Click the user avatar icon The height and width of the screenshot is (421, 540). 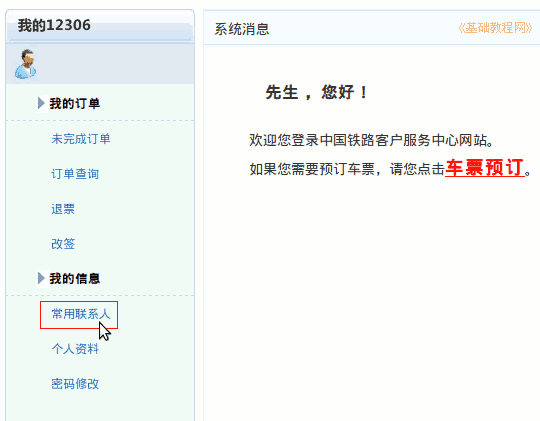click(x=25, y=64)
